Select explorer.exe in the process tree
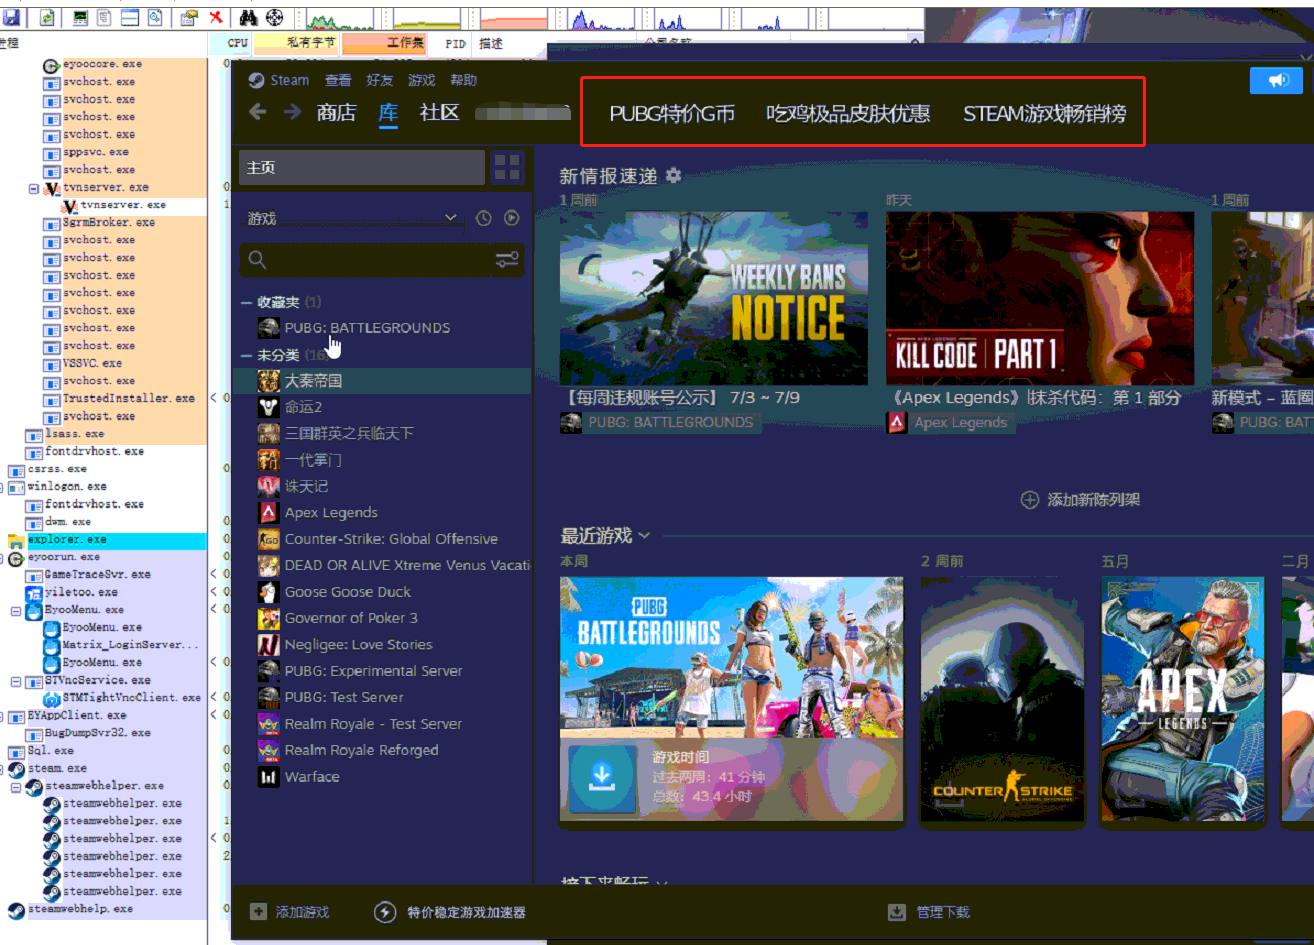1314x945 pixels. (67, 539)
